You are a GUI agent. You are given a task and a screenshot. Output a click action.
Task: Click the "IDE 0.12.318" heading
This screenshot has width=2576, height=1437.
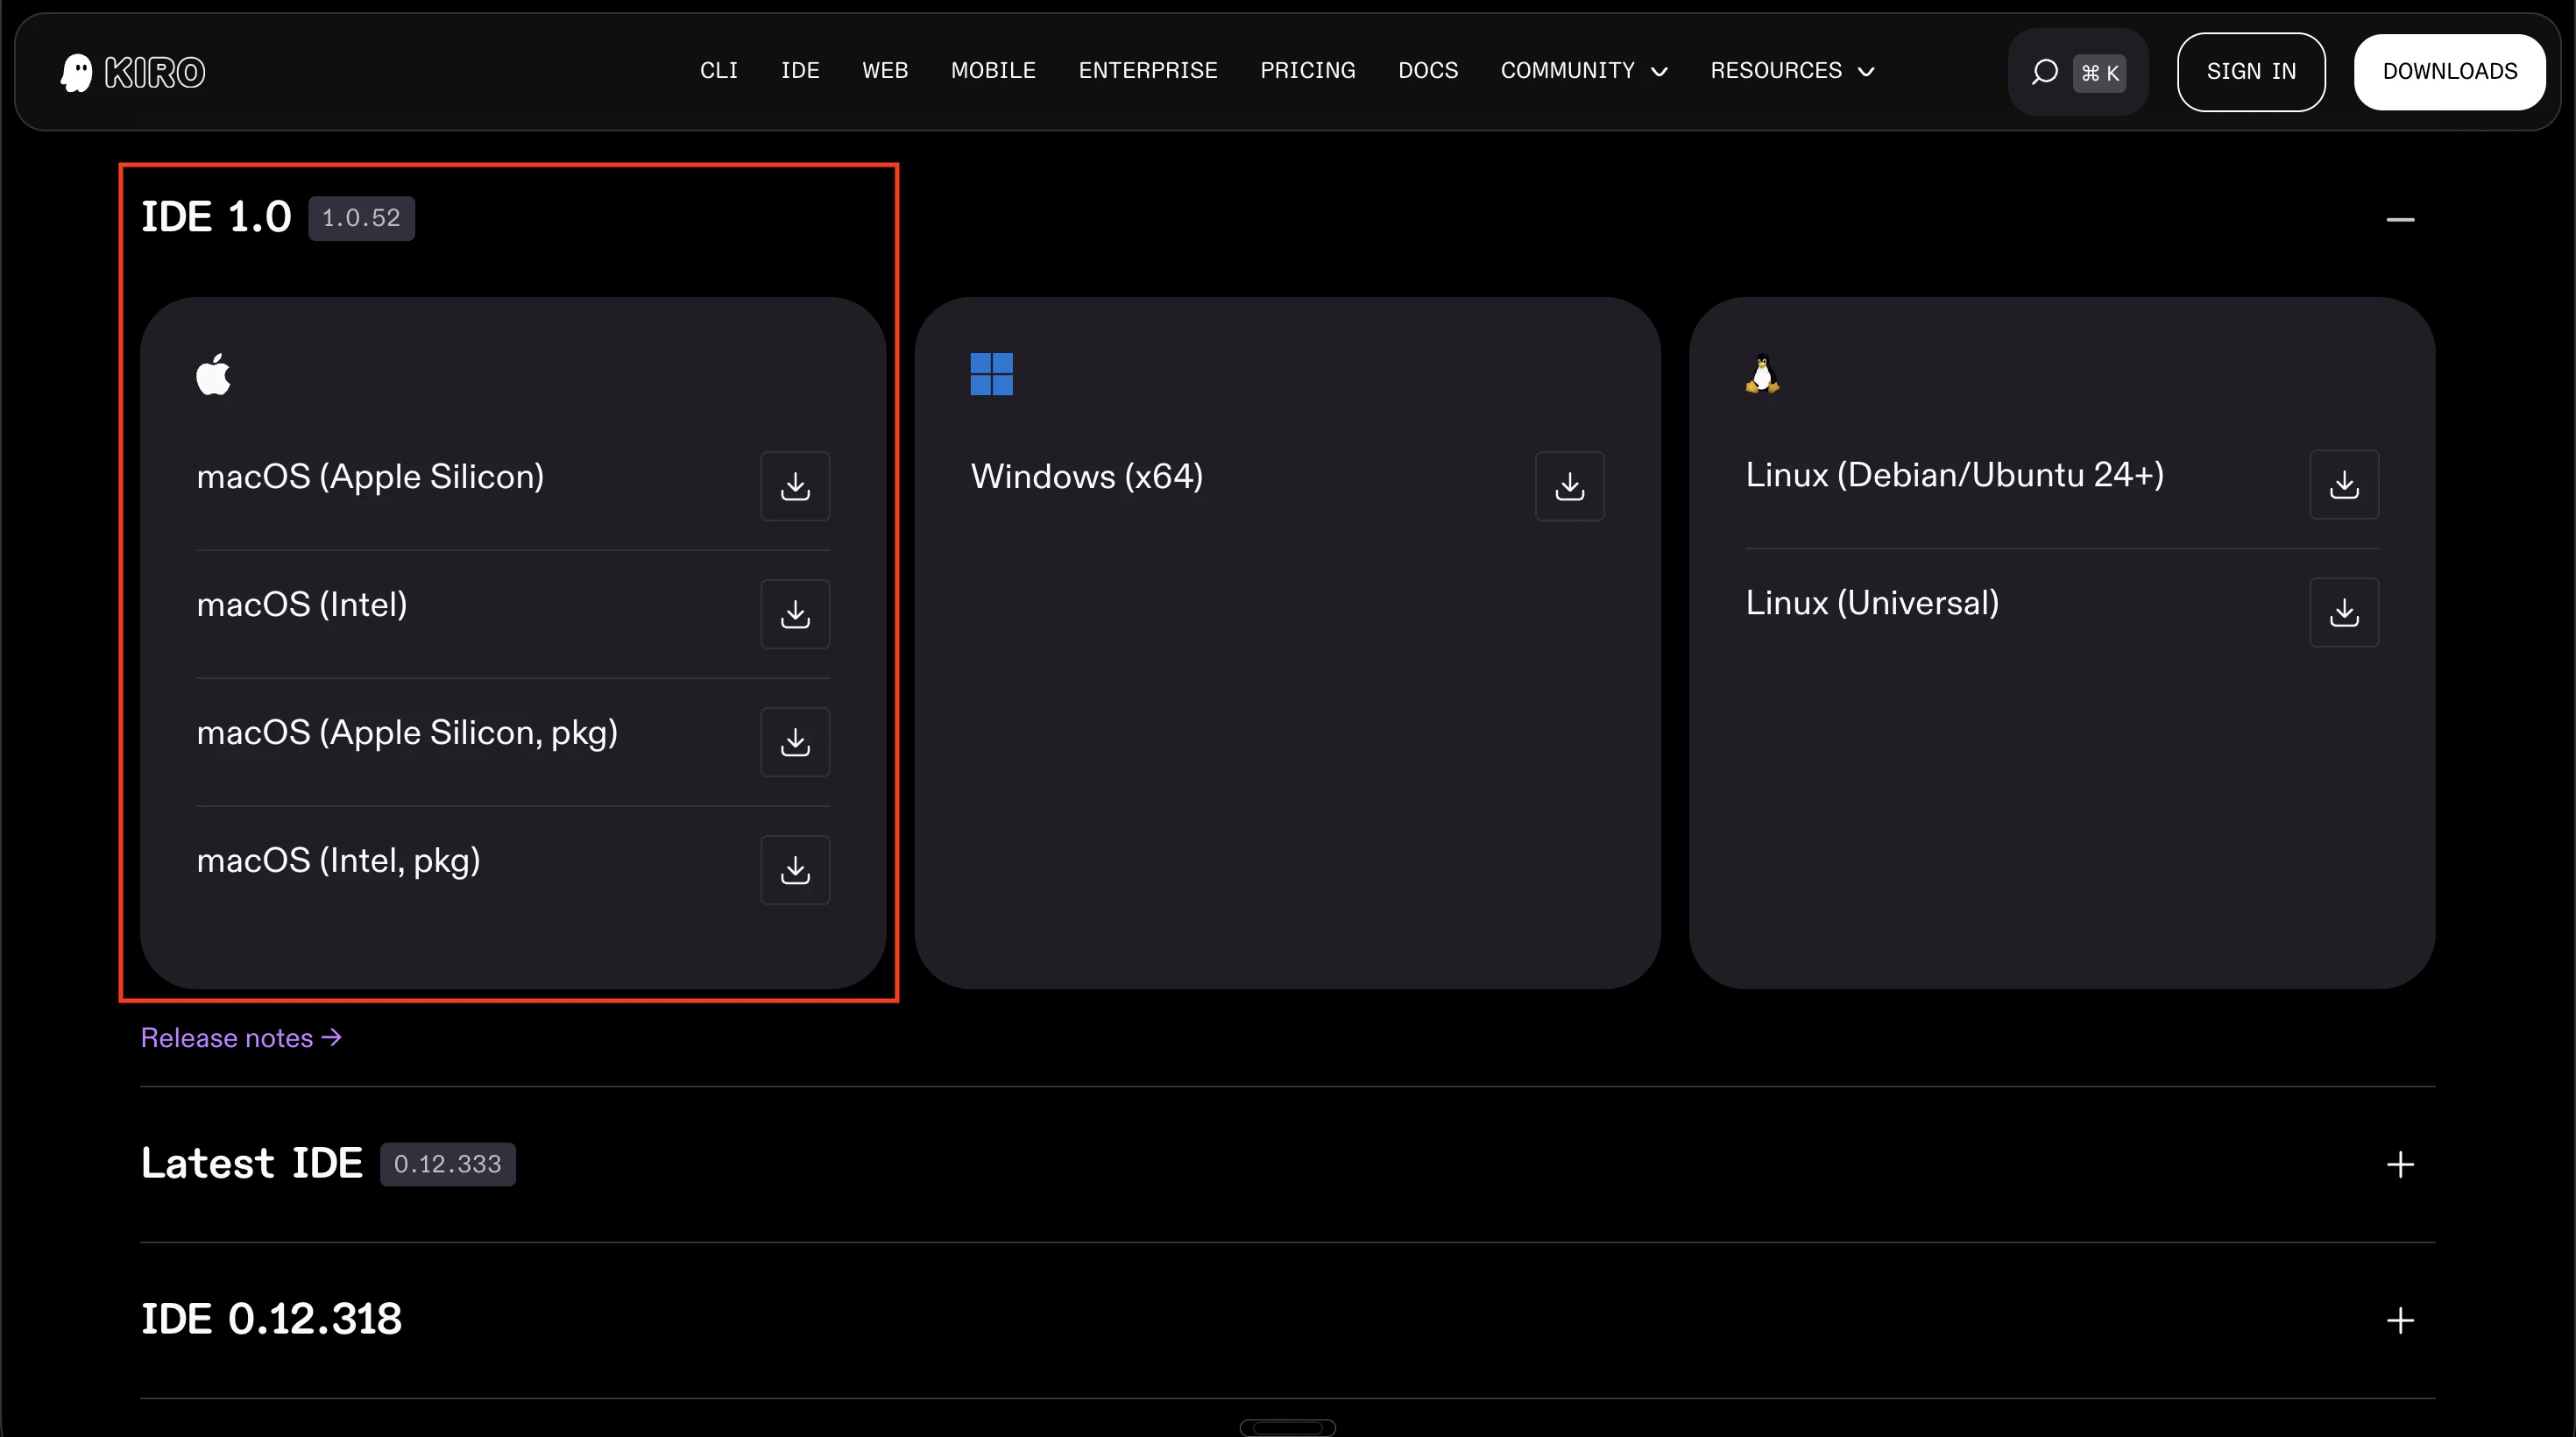point(271,1319)
